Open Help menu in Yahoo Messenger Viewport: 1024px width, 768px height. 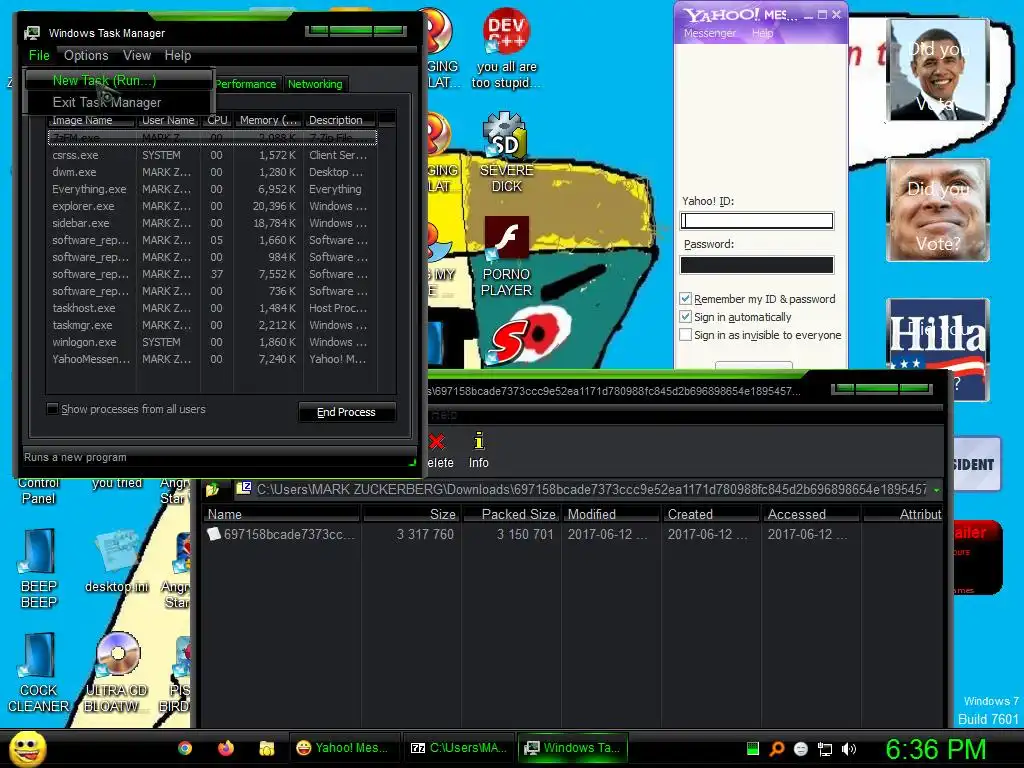pyautogui.click(x=762, y=33)
